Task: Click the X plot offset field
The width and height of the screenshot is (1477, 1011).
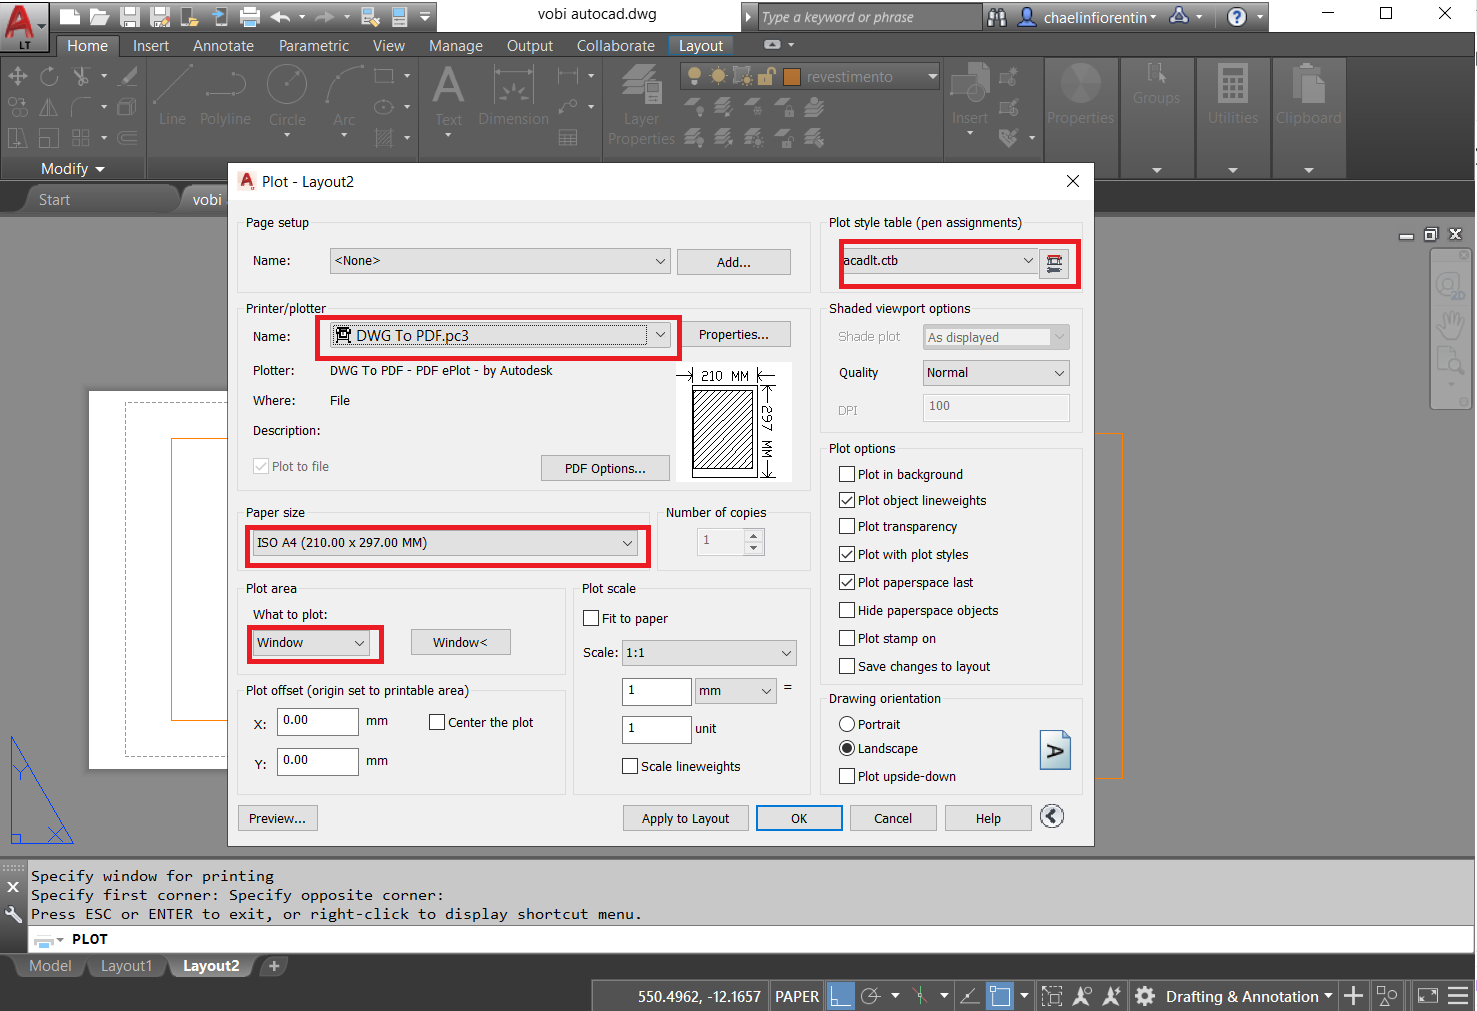Action: [318, 721]
